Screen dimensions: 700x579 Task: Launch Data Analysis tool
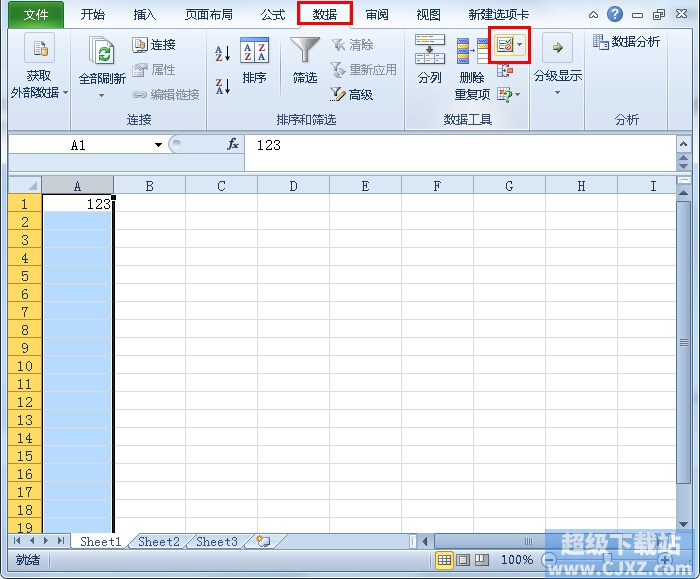click(x=626, y=42)
